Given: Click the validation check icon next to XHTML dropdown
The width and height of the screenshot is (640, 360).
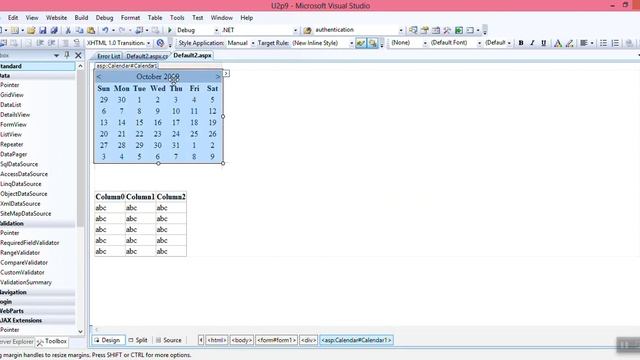Looking at the screenshot, I should pyautogui.click(x=160, y=43).
